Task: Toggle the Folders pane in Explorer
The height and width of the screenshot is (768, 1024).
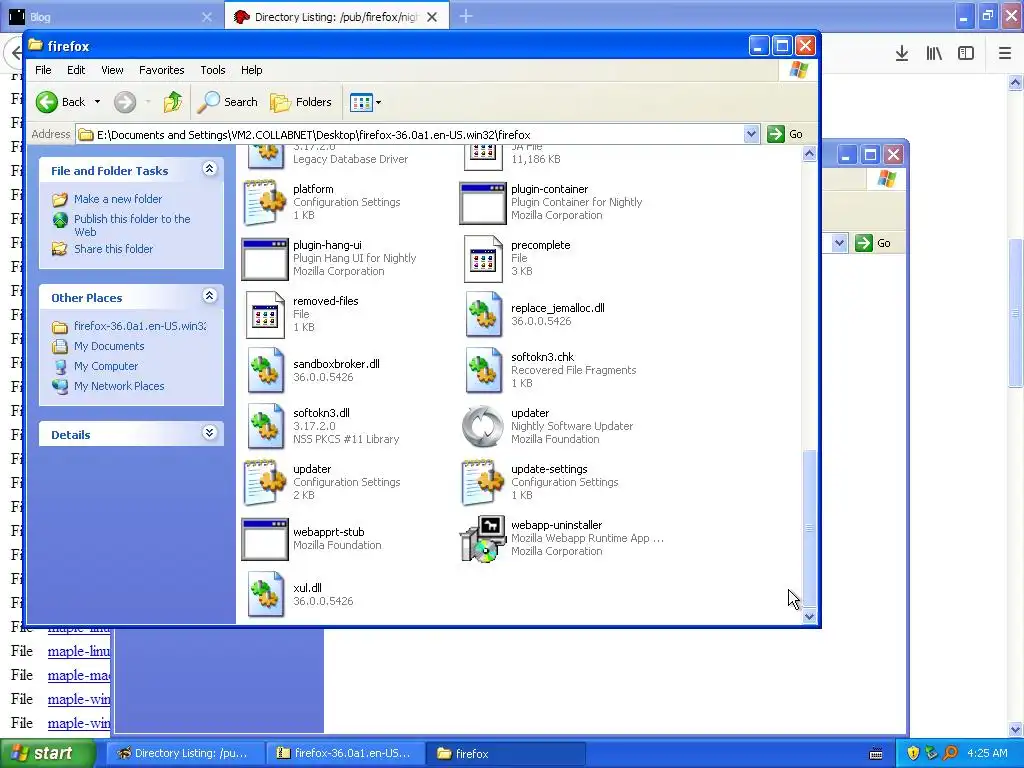Action: point(301,102)
